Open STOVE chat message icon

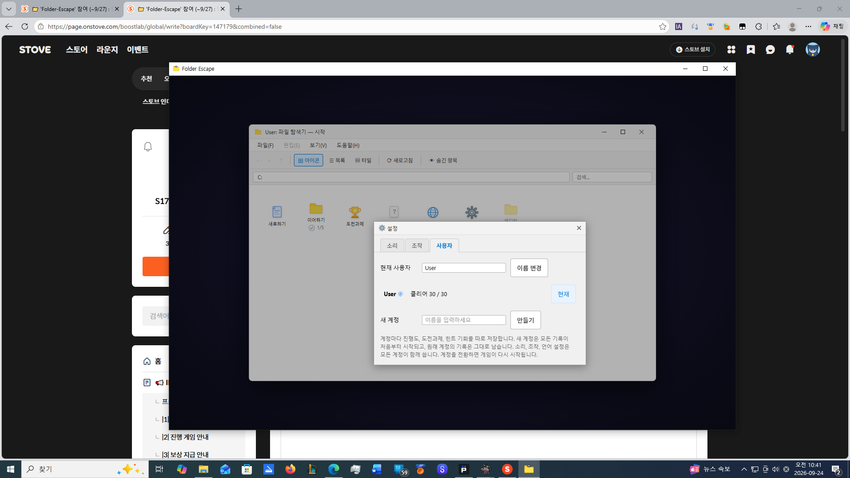[770, 49]
